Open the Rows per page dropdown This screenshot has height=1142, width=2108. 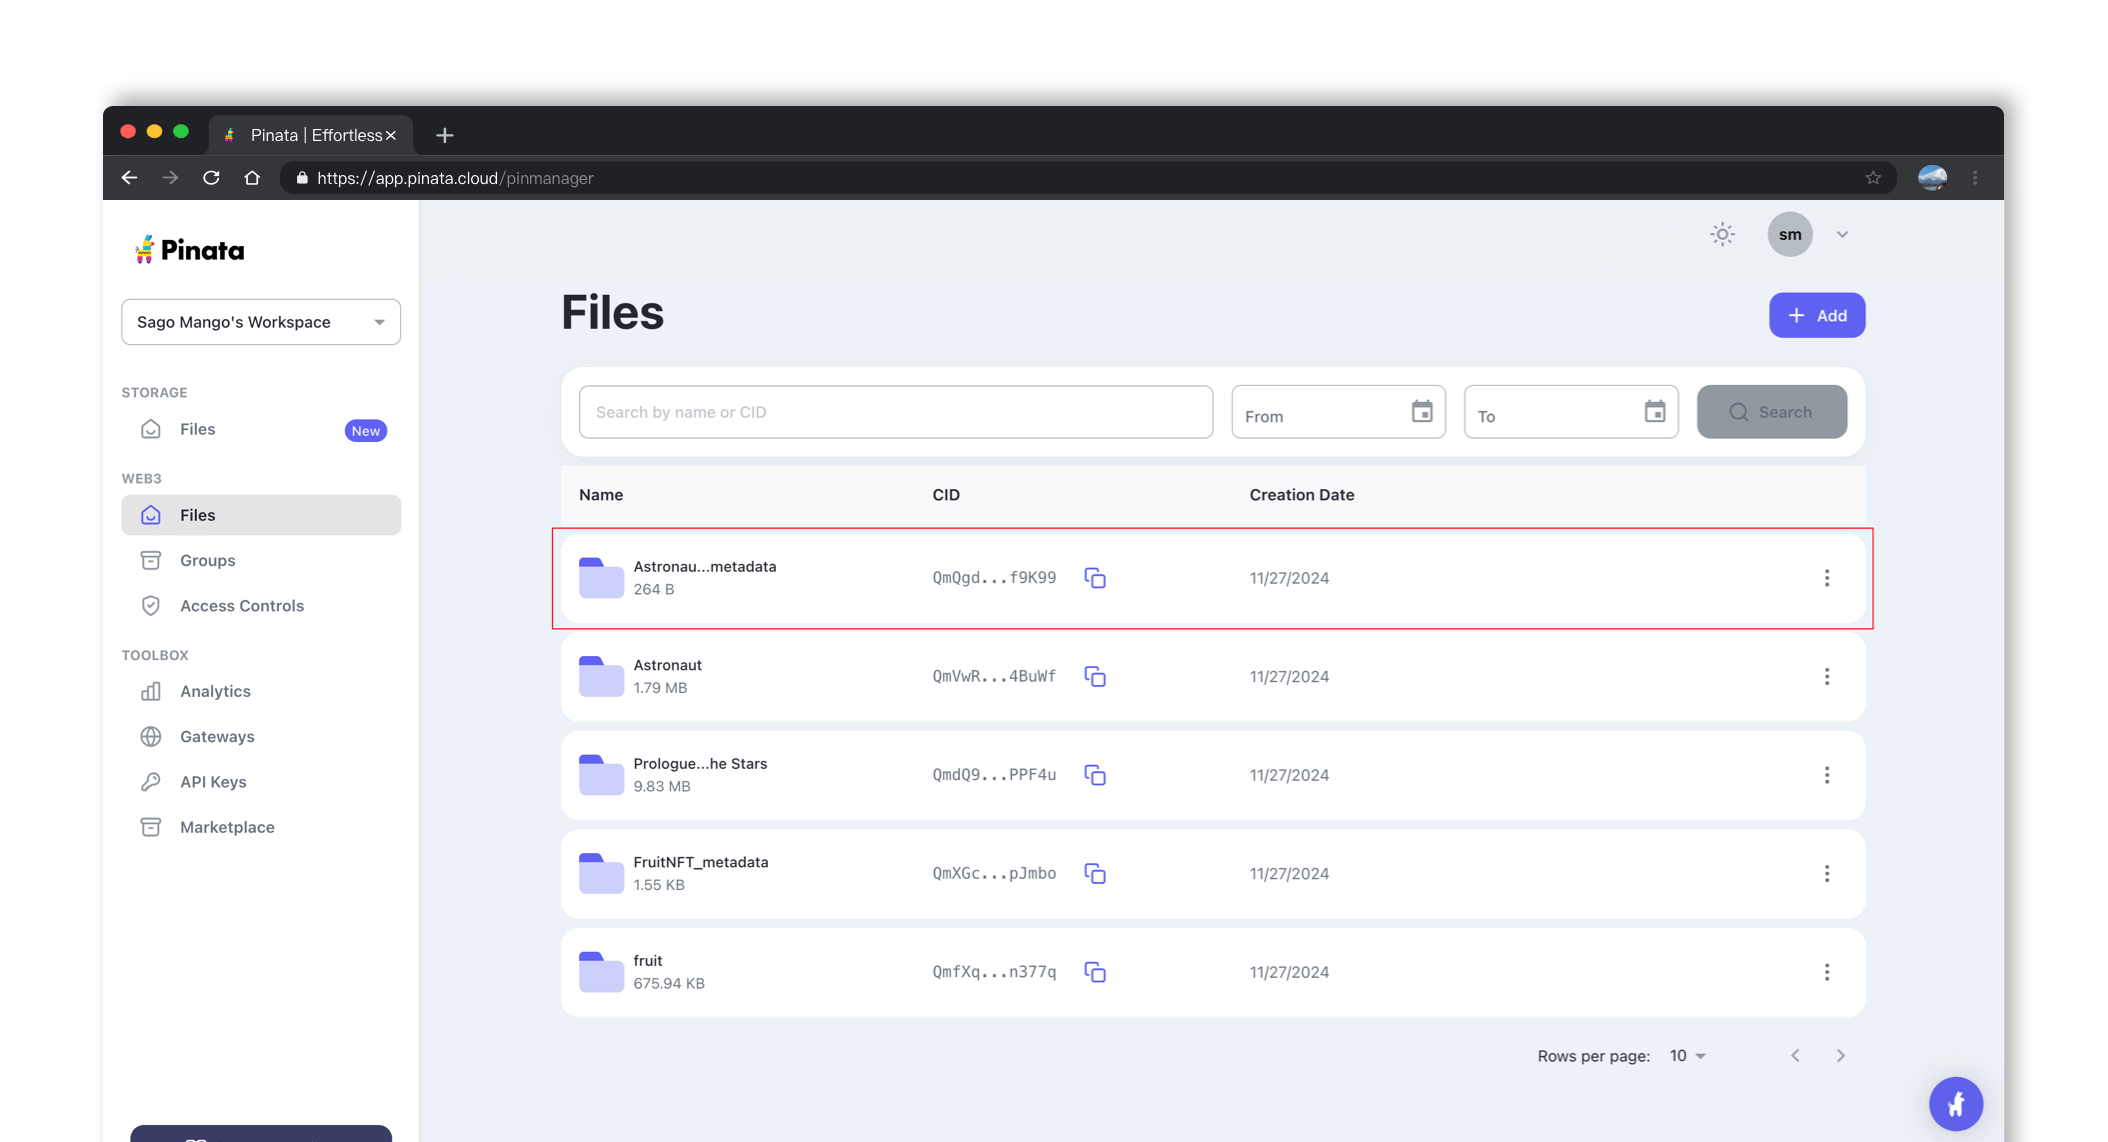(x=1688, y=1056)
